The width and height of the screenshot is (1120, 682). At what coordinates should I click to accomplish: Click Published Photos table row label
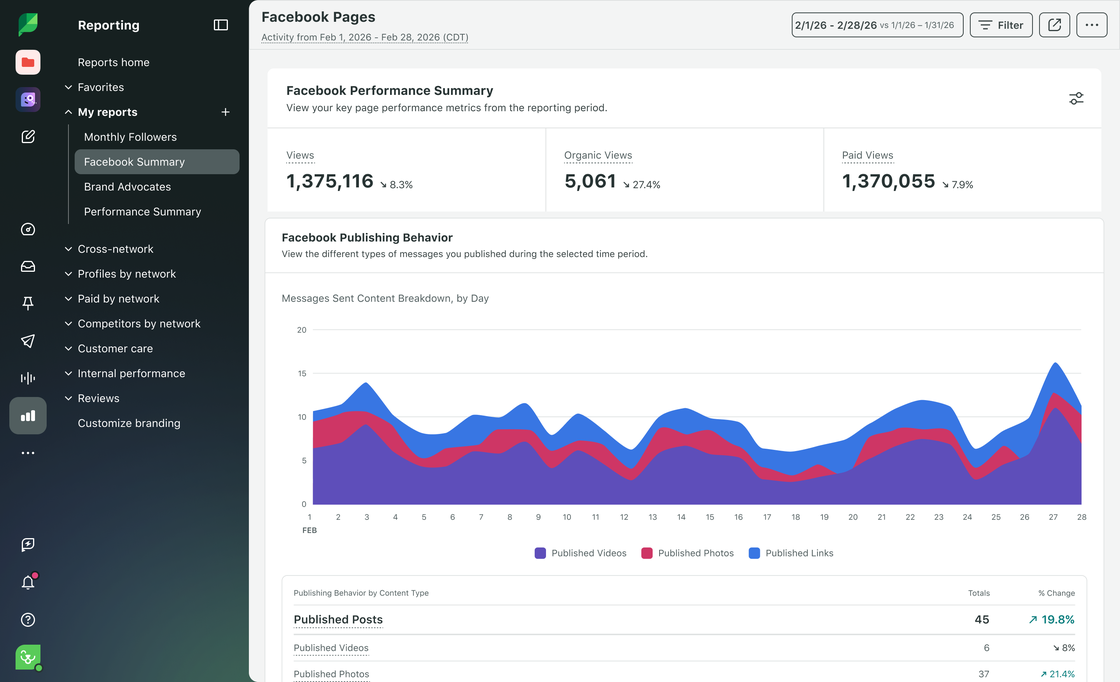[331, 674]
